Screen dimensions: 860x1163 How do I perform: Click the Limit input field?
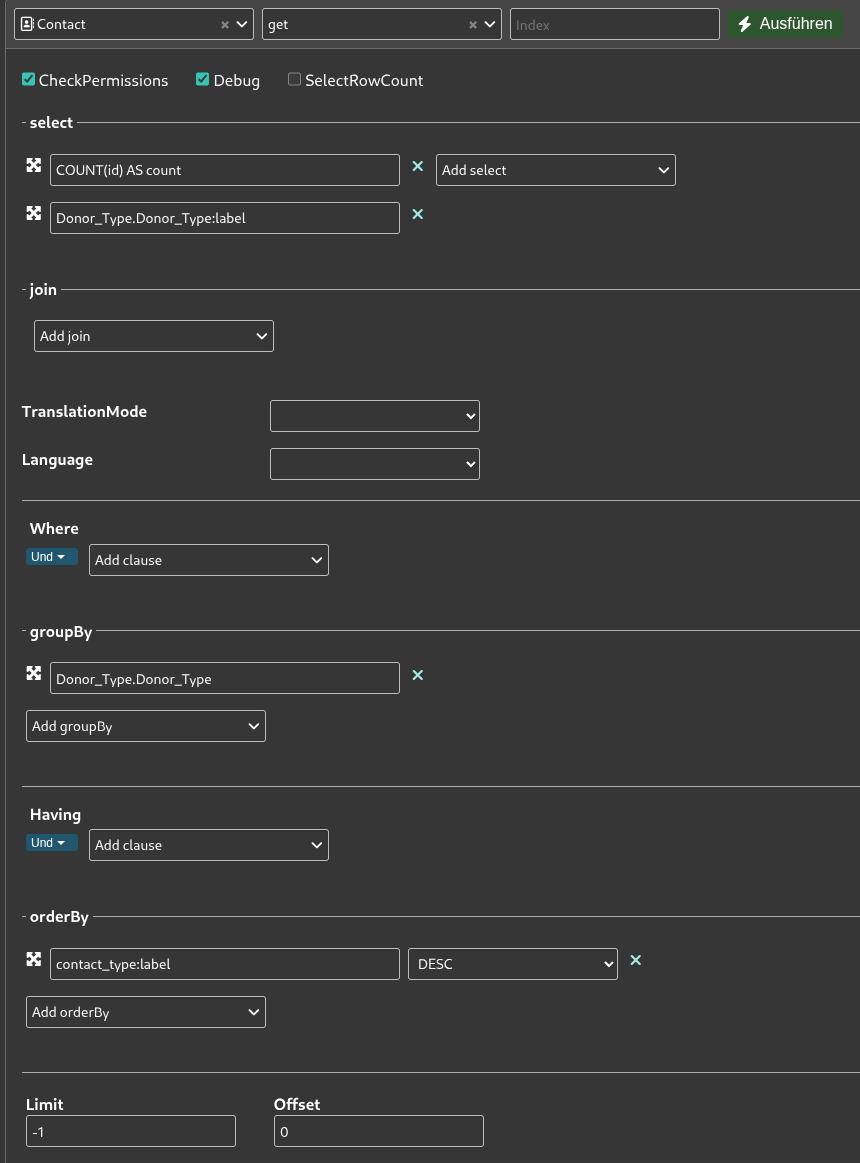point(130,1131)
